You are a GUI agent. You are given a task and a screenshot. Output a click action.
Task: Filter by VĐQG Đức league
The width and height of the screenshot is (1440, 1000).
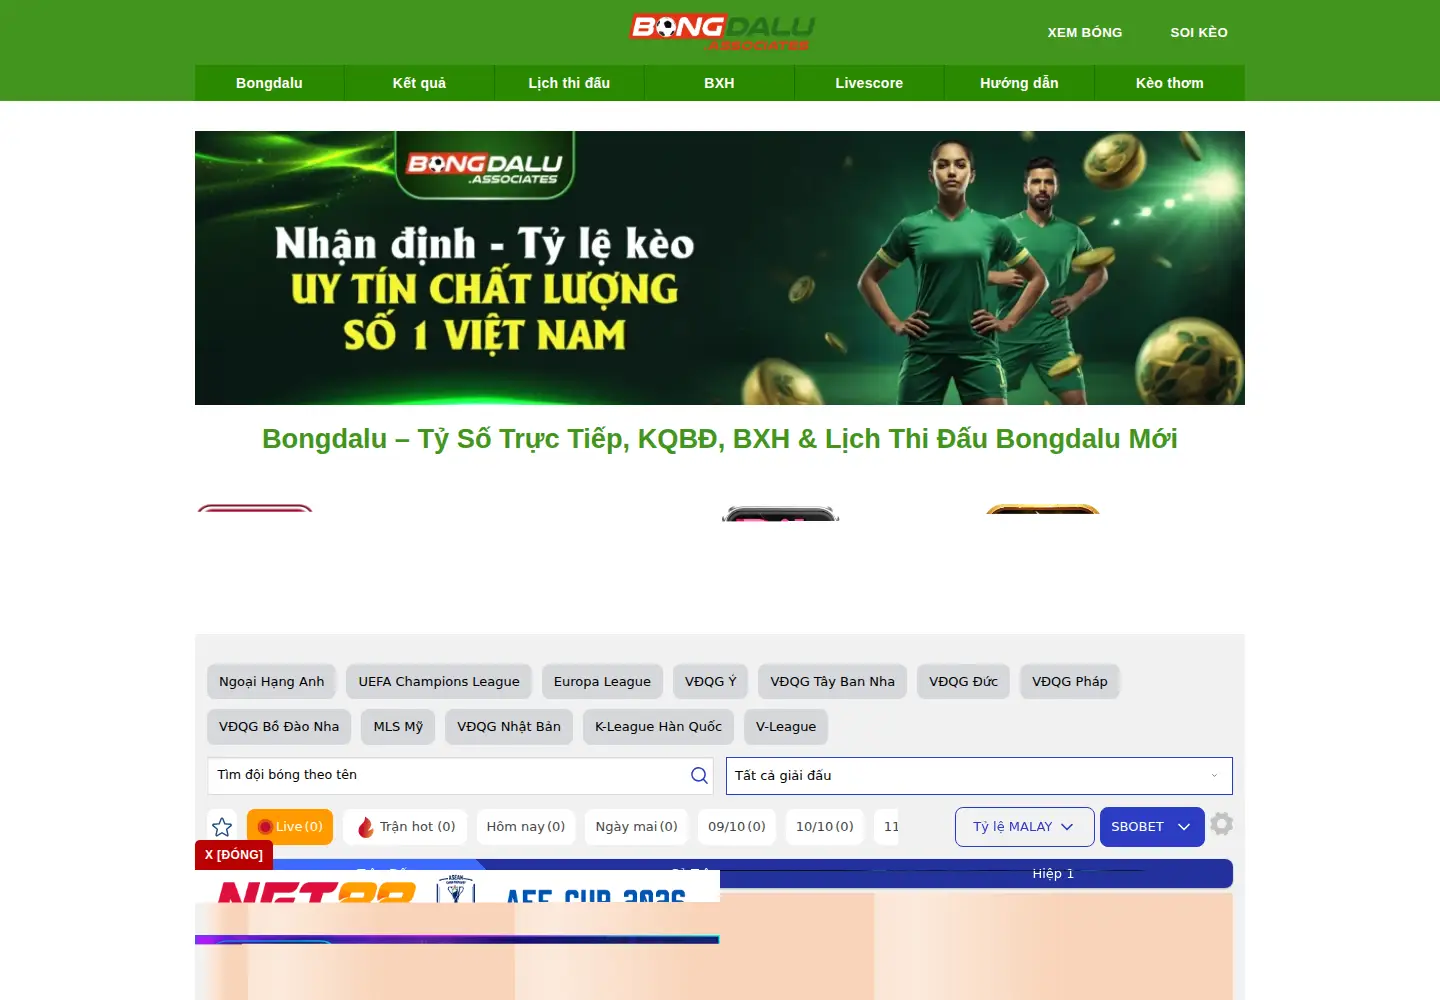[x=963, y=681]
